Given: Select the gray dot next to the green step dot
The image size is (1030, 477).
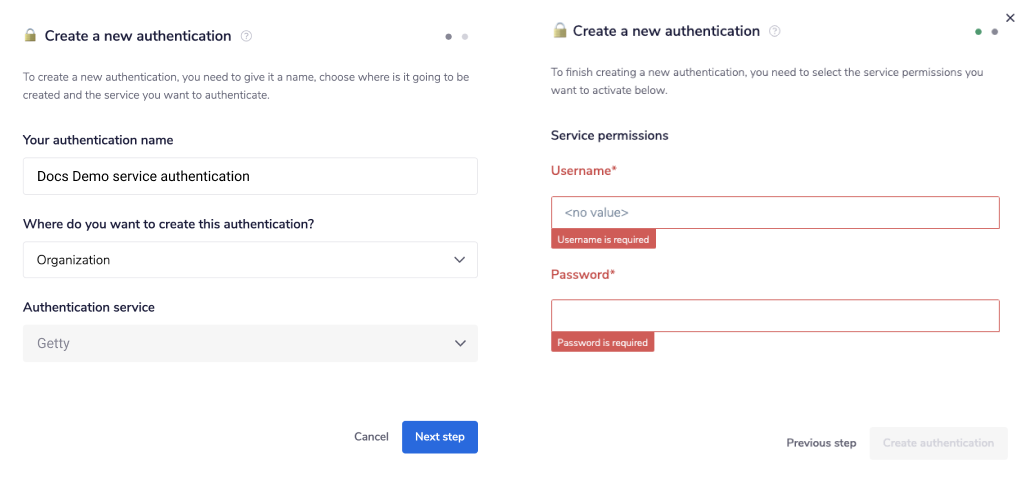Looking at the screenshot, I should click(995, 32).
